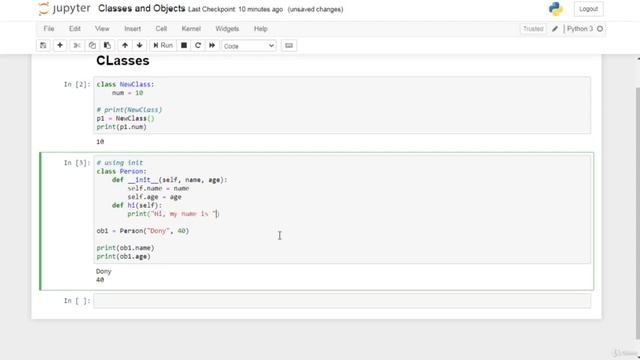Click the empty In [ ] prompt
This screenshot has width=640, height=360.
77,300
